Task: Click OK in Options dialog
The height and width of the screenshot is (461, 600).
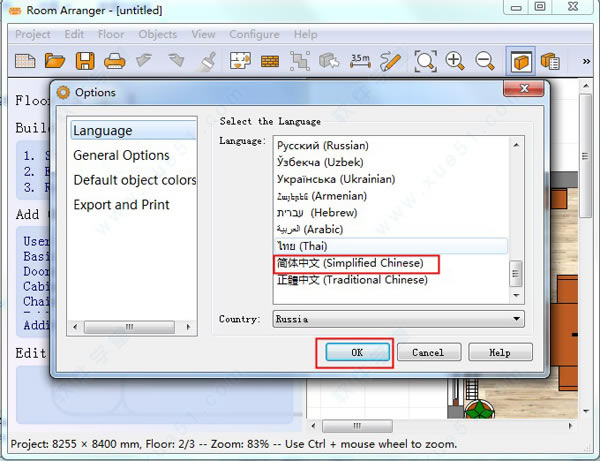Action: [357, 352]
